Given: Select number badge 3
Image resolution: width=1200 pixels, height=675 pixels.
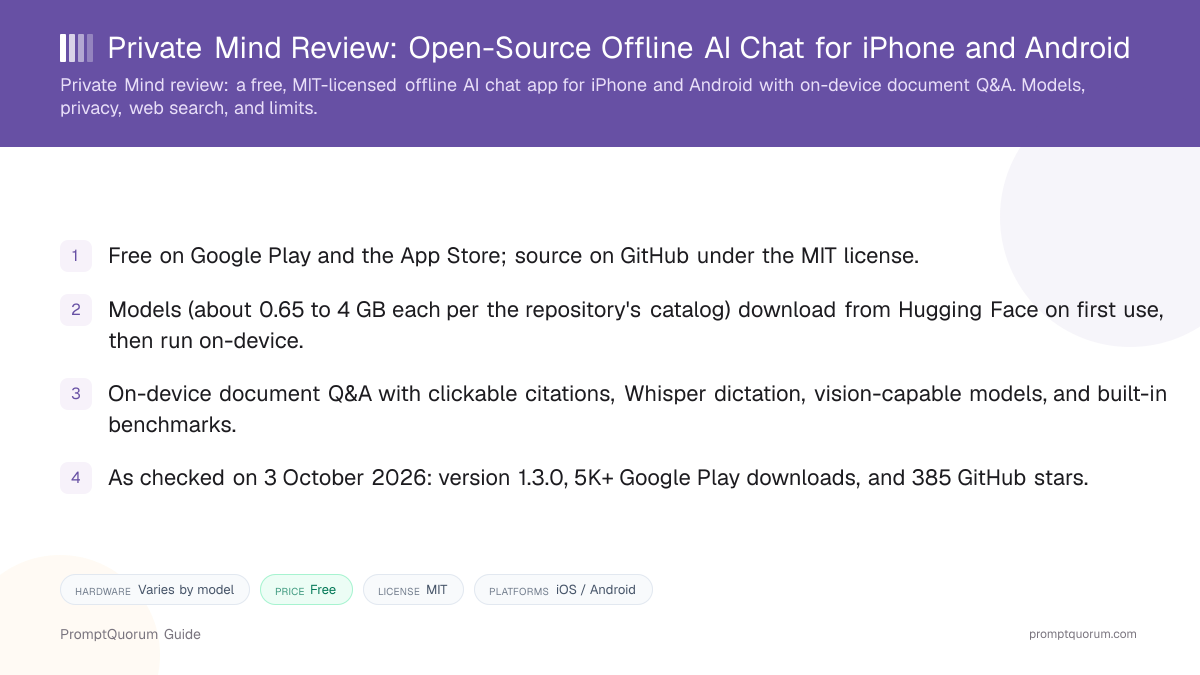Looking at the screenshot, I should click(x=76, y=394).
